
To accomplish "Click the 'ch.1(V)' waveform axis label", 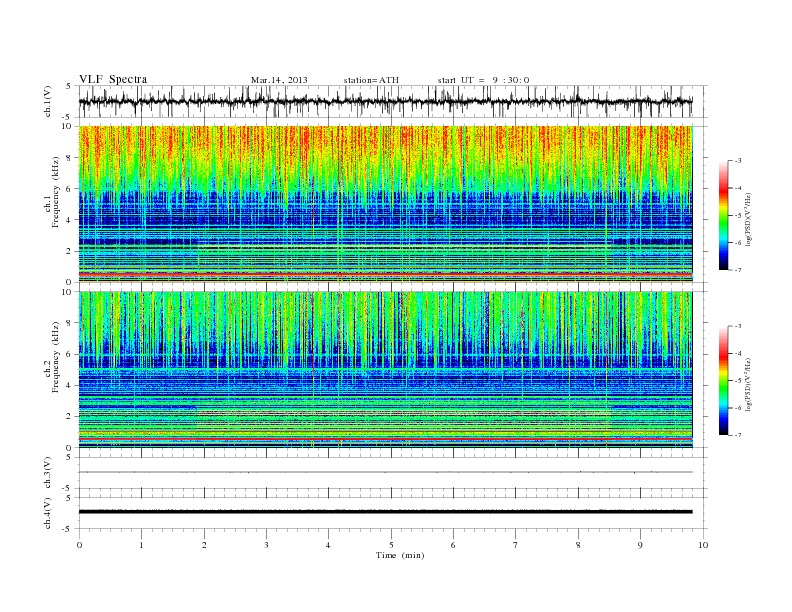I will click(x=48, y=101).
